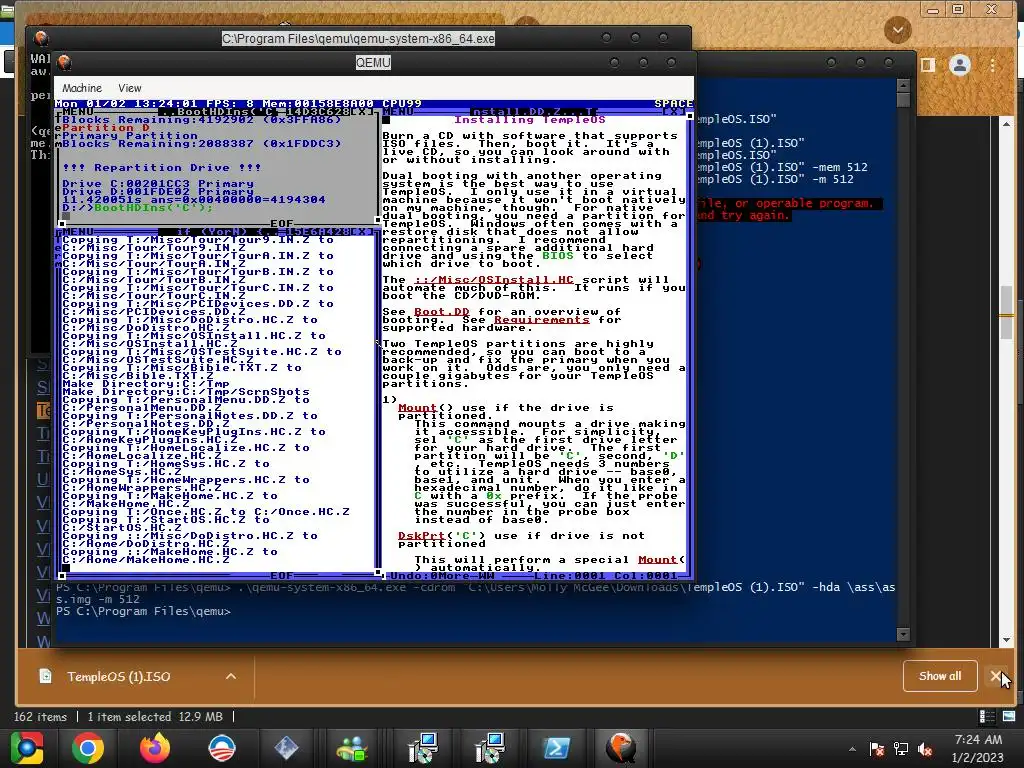Viewport: 1024px width, 768px height.
Task: Open the second installer disc taskbar icon
Action: (490, 748)
